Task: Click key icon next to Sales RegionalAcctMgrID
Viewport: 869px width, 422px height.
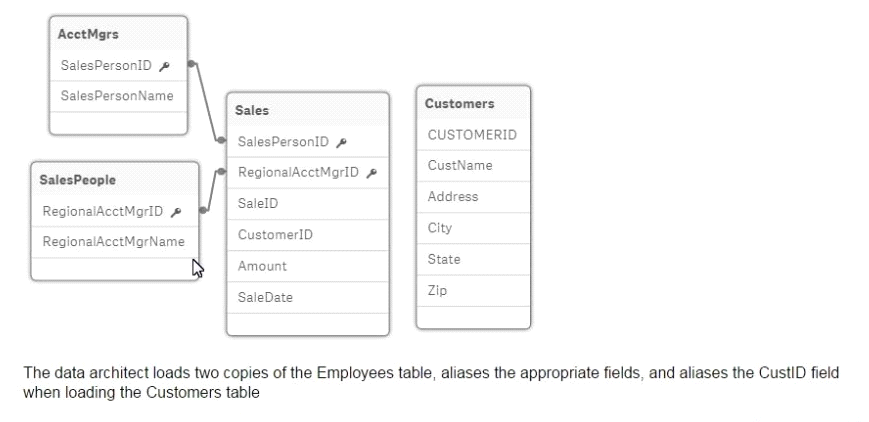Action: 371,173
